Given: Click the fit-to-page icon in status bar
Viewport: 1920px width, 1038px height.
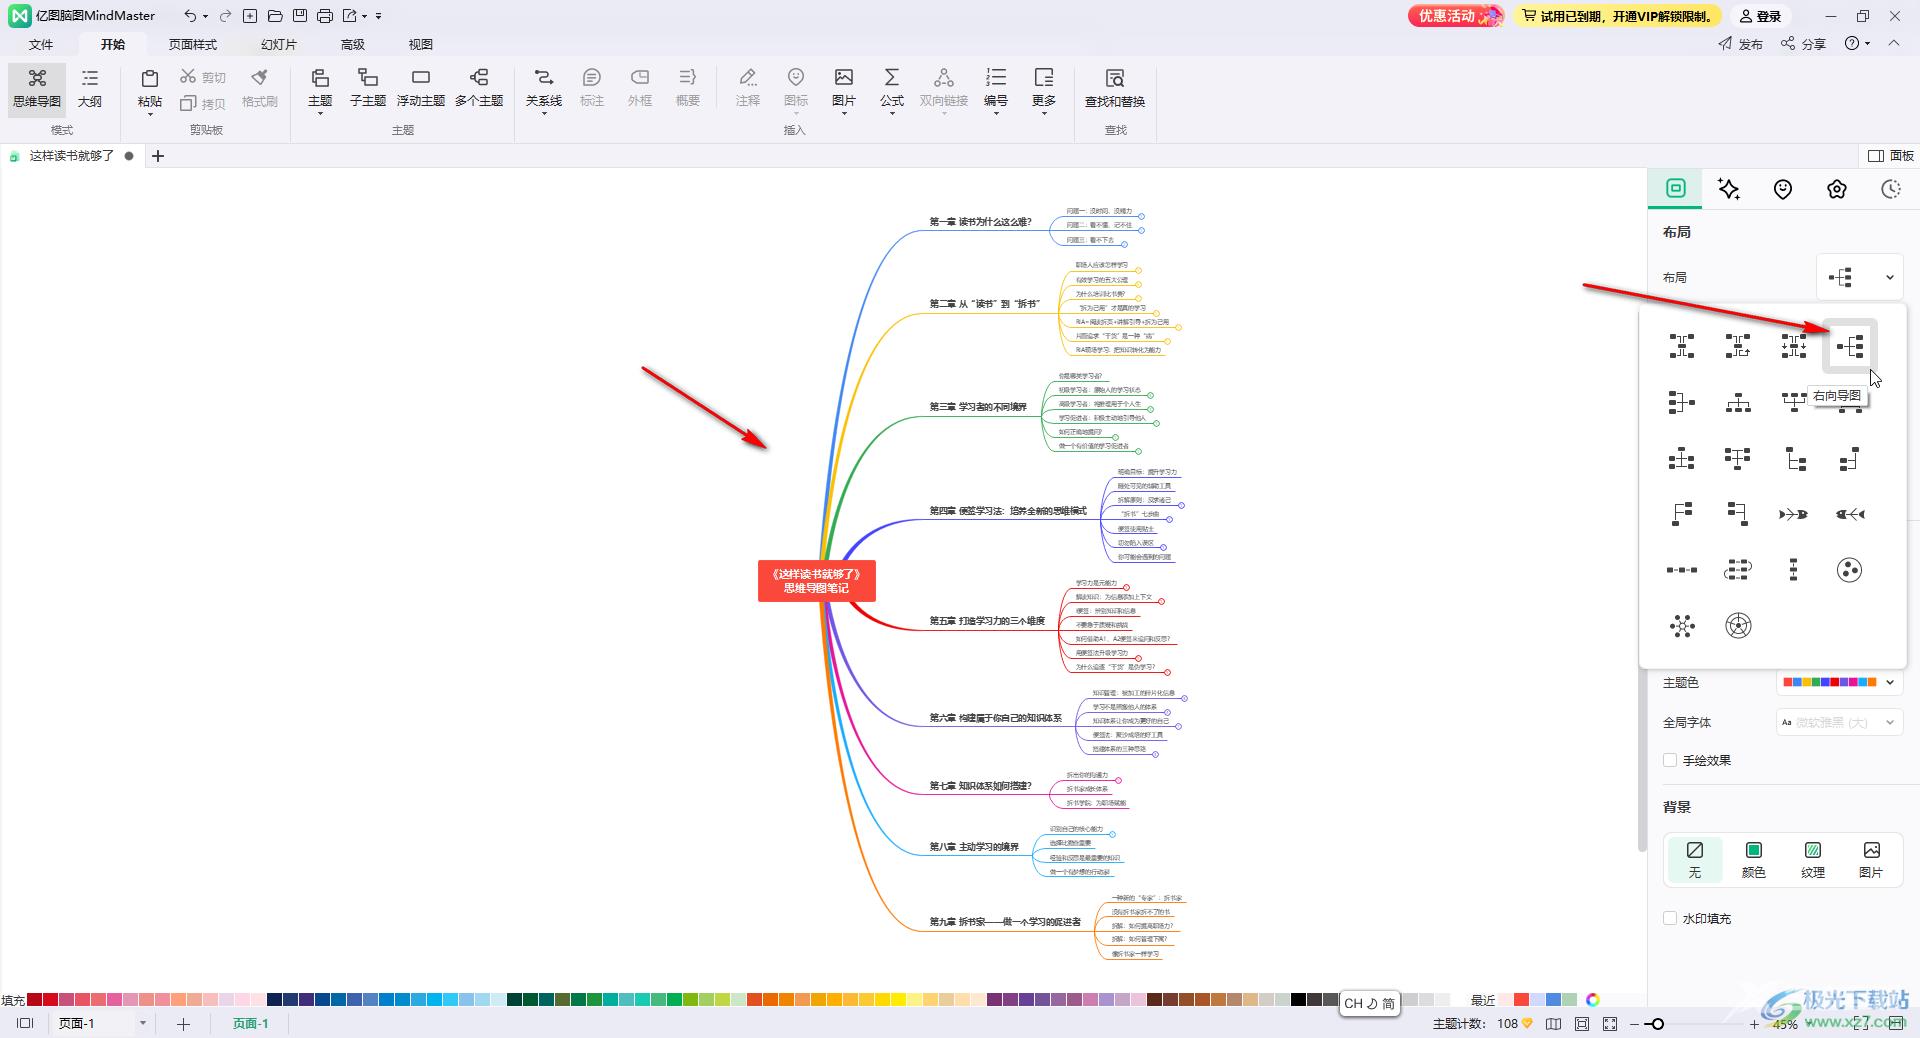Looking at the screenshot, I should [1582, 1023].
